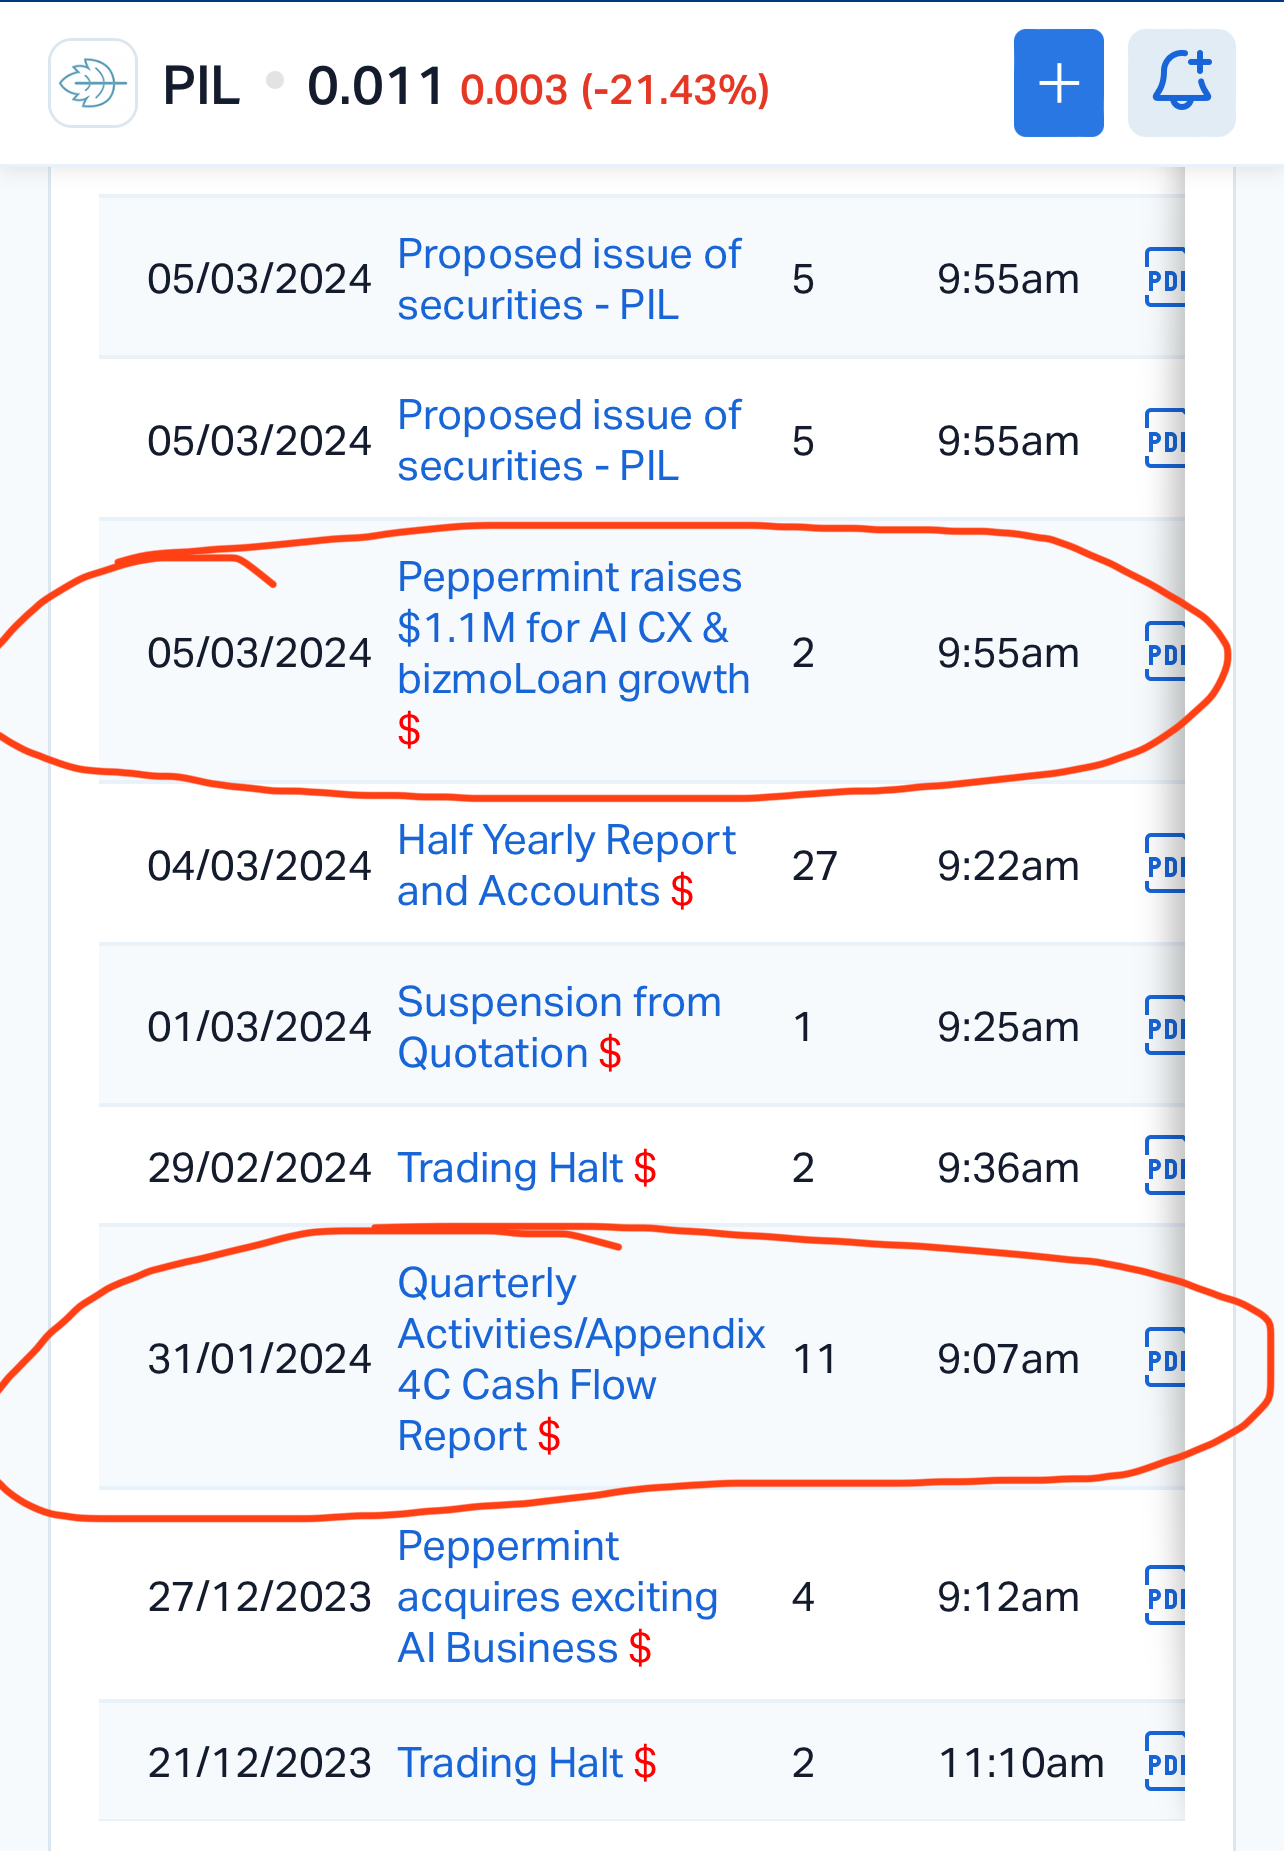1284x1851 pixels.
Task: Open PDF for Quarterly Activities 4C report
Action: 1165,1359
